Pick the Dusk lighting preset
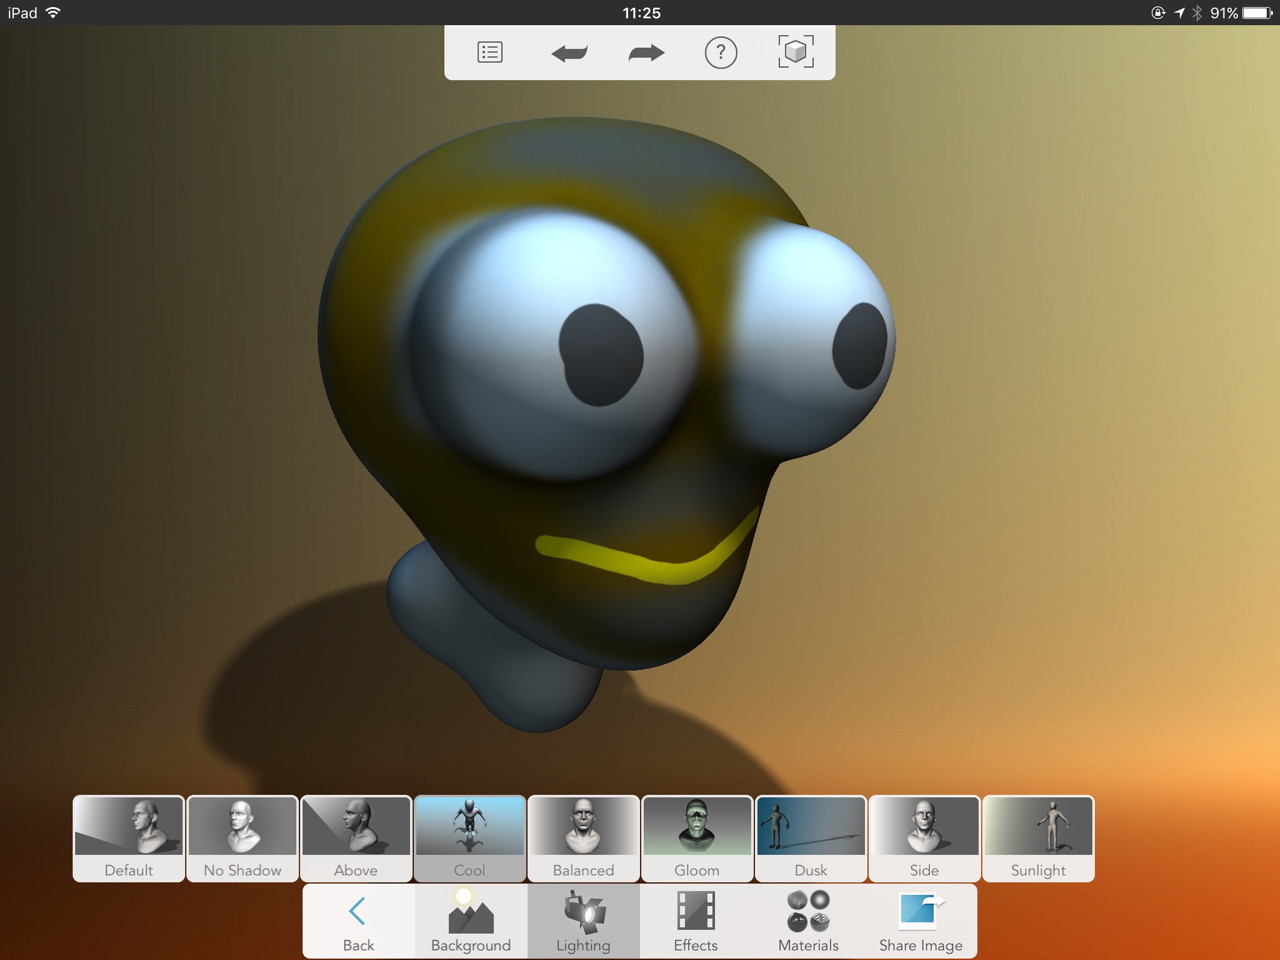This screenshot has height=960, width=1280. coord(811,838)
